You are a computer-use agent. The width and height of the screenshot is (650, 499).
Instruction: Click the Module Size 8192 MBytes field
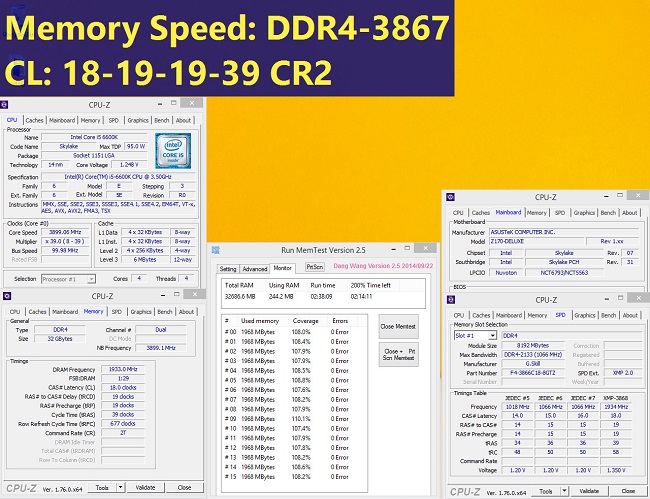pos(533,345)
